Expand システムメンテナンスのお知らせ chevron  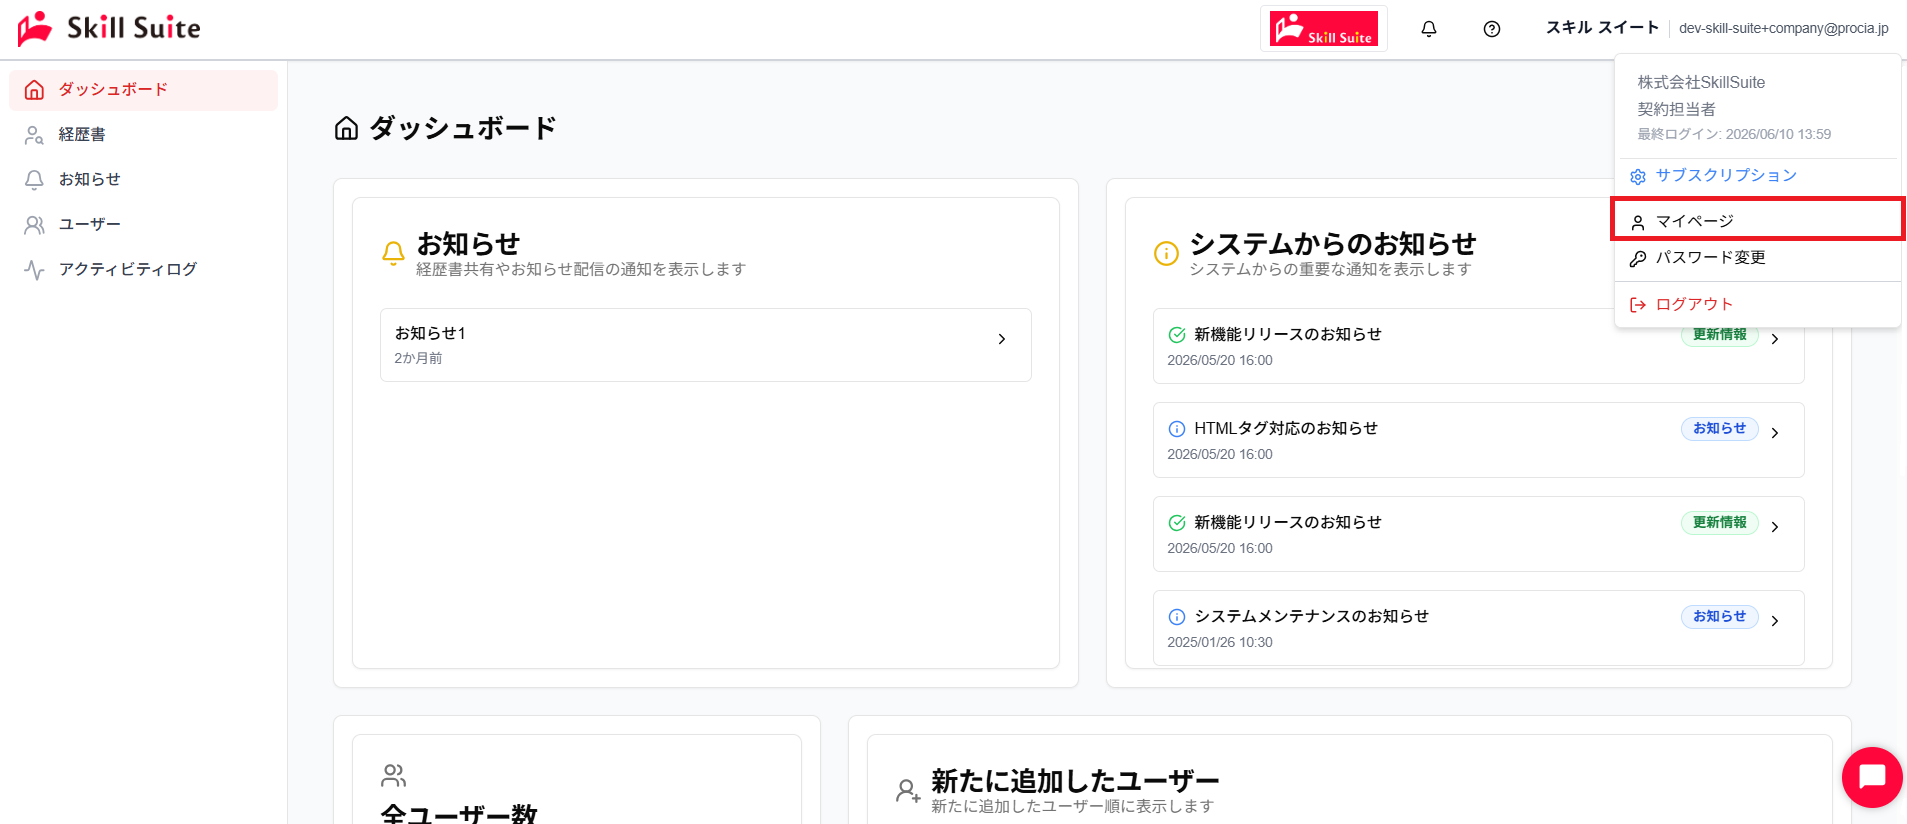pyautogui.click(x=1775, y=621)
